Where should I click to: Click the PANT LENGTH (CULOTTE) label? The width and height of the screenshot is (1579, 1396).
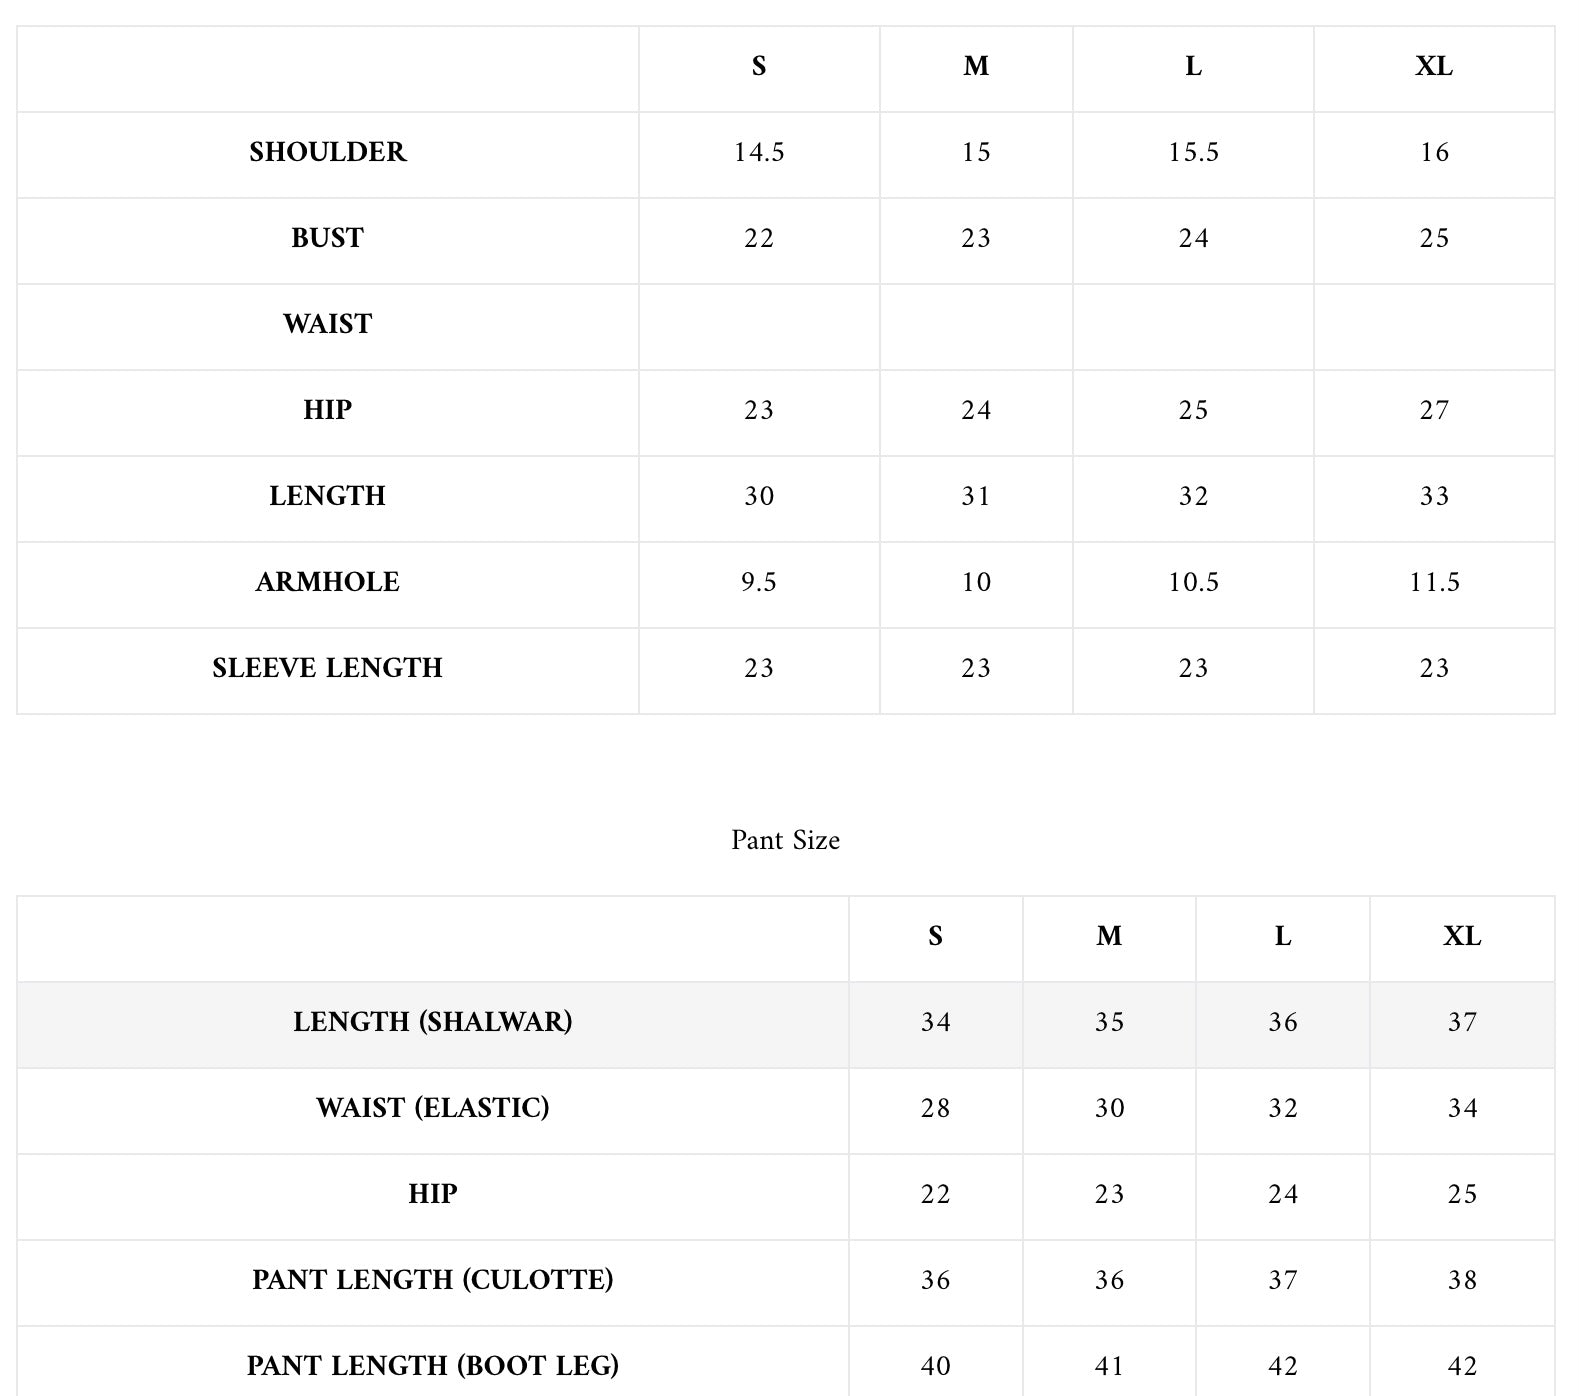432,1280
